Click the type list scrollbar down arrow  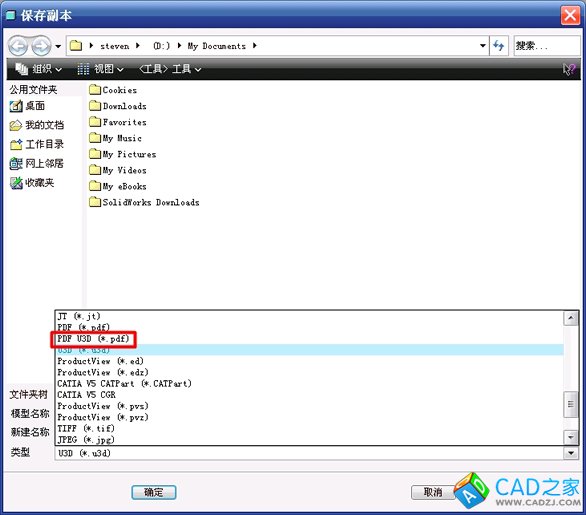(x=571, y=437)
